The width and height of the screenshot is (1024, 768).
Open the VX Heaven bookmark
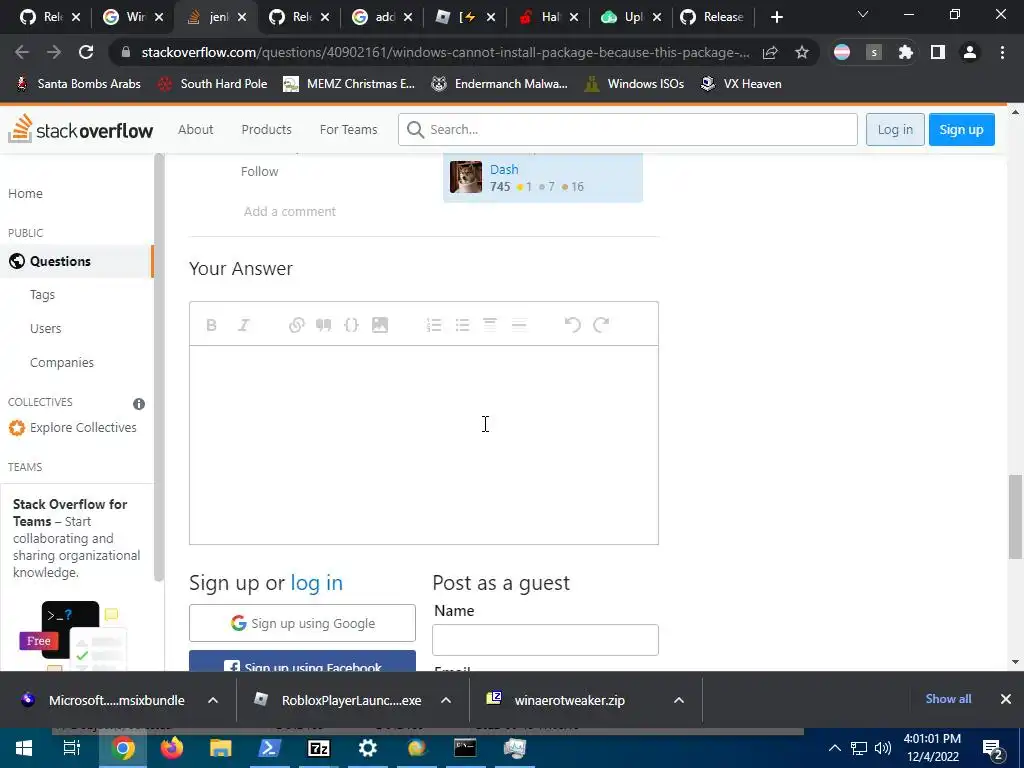[741, 84]
